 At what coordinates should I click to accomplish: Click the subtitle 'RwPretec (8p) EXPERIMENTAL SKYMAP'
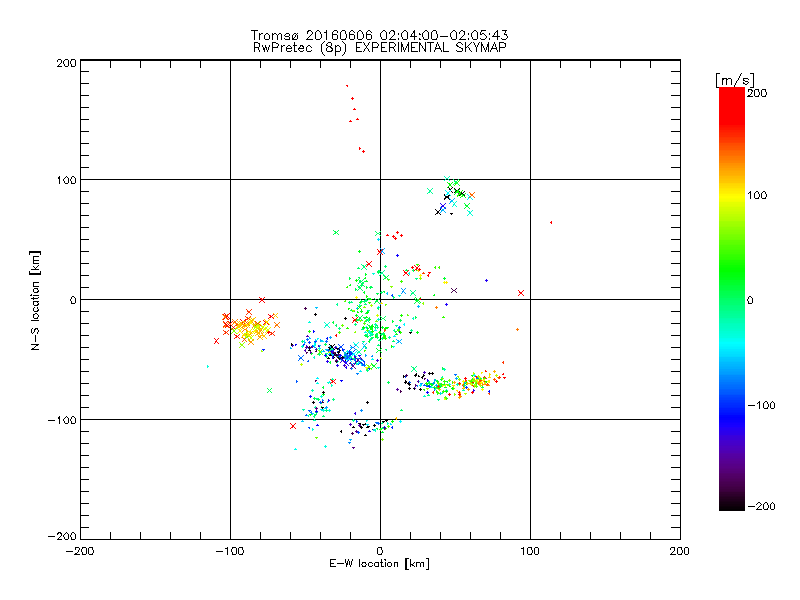379,47
